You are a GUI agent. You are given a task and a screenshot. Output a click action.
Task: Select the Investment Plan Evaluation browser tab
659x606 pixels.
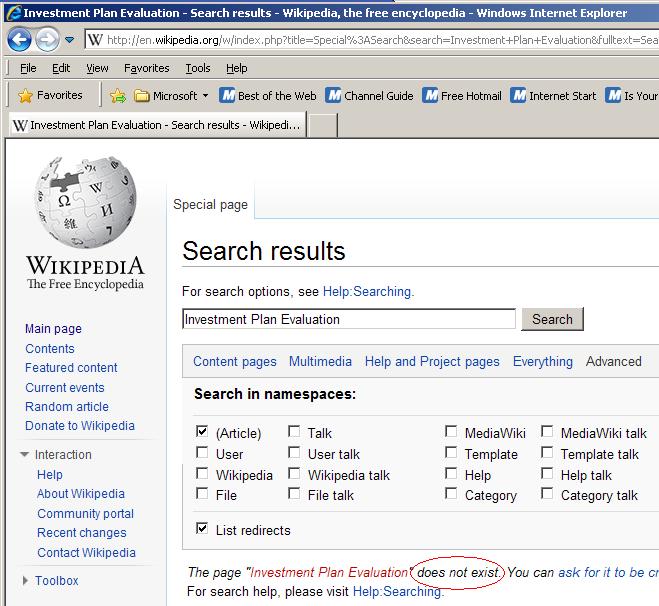click(157, 125)
